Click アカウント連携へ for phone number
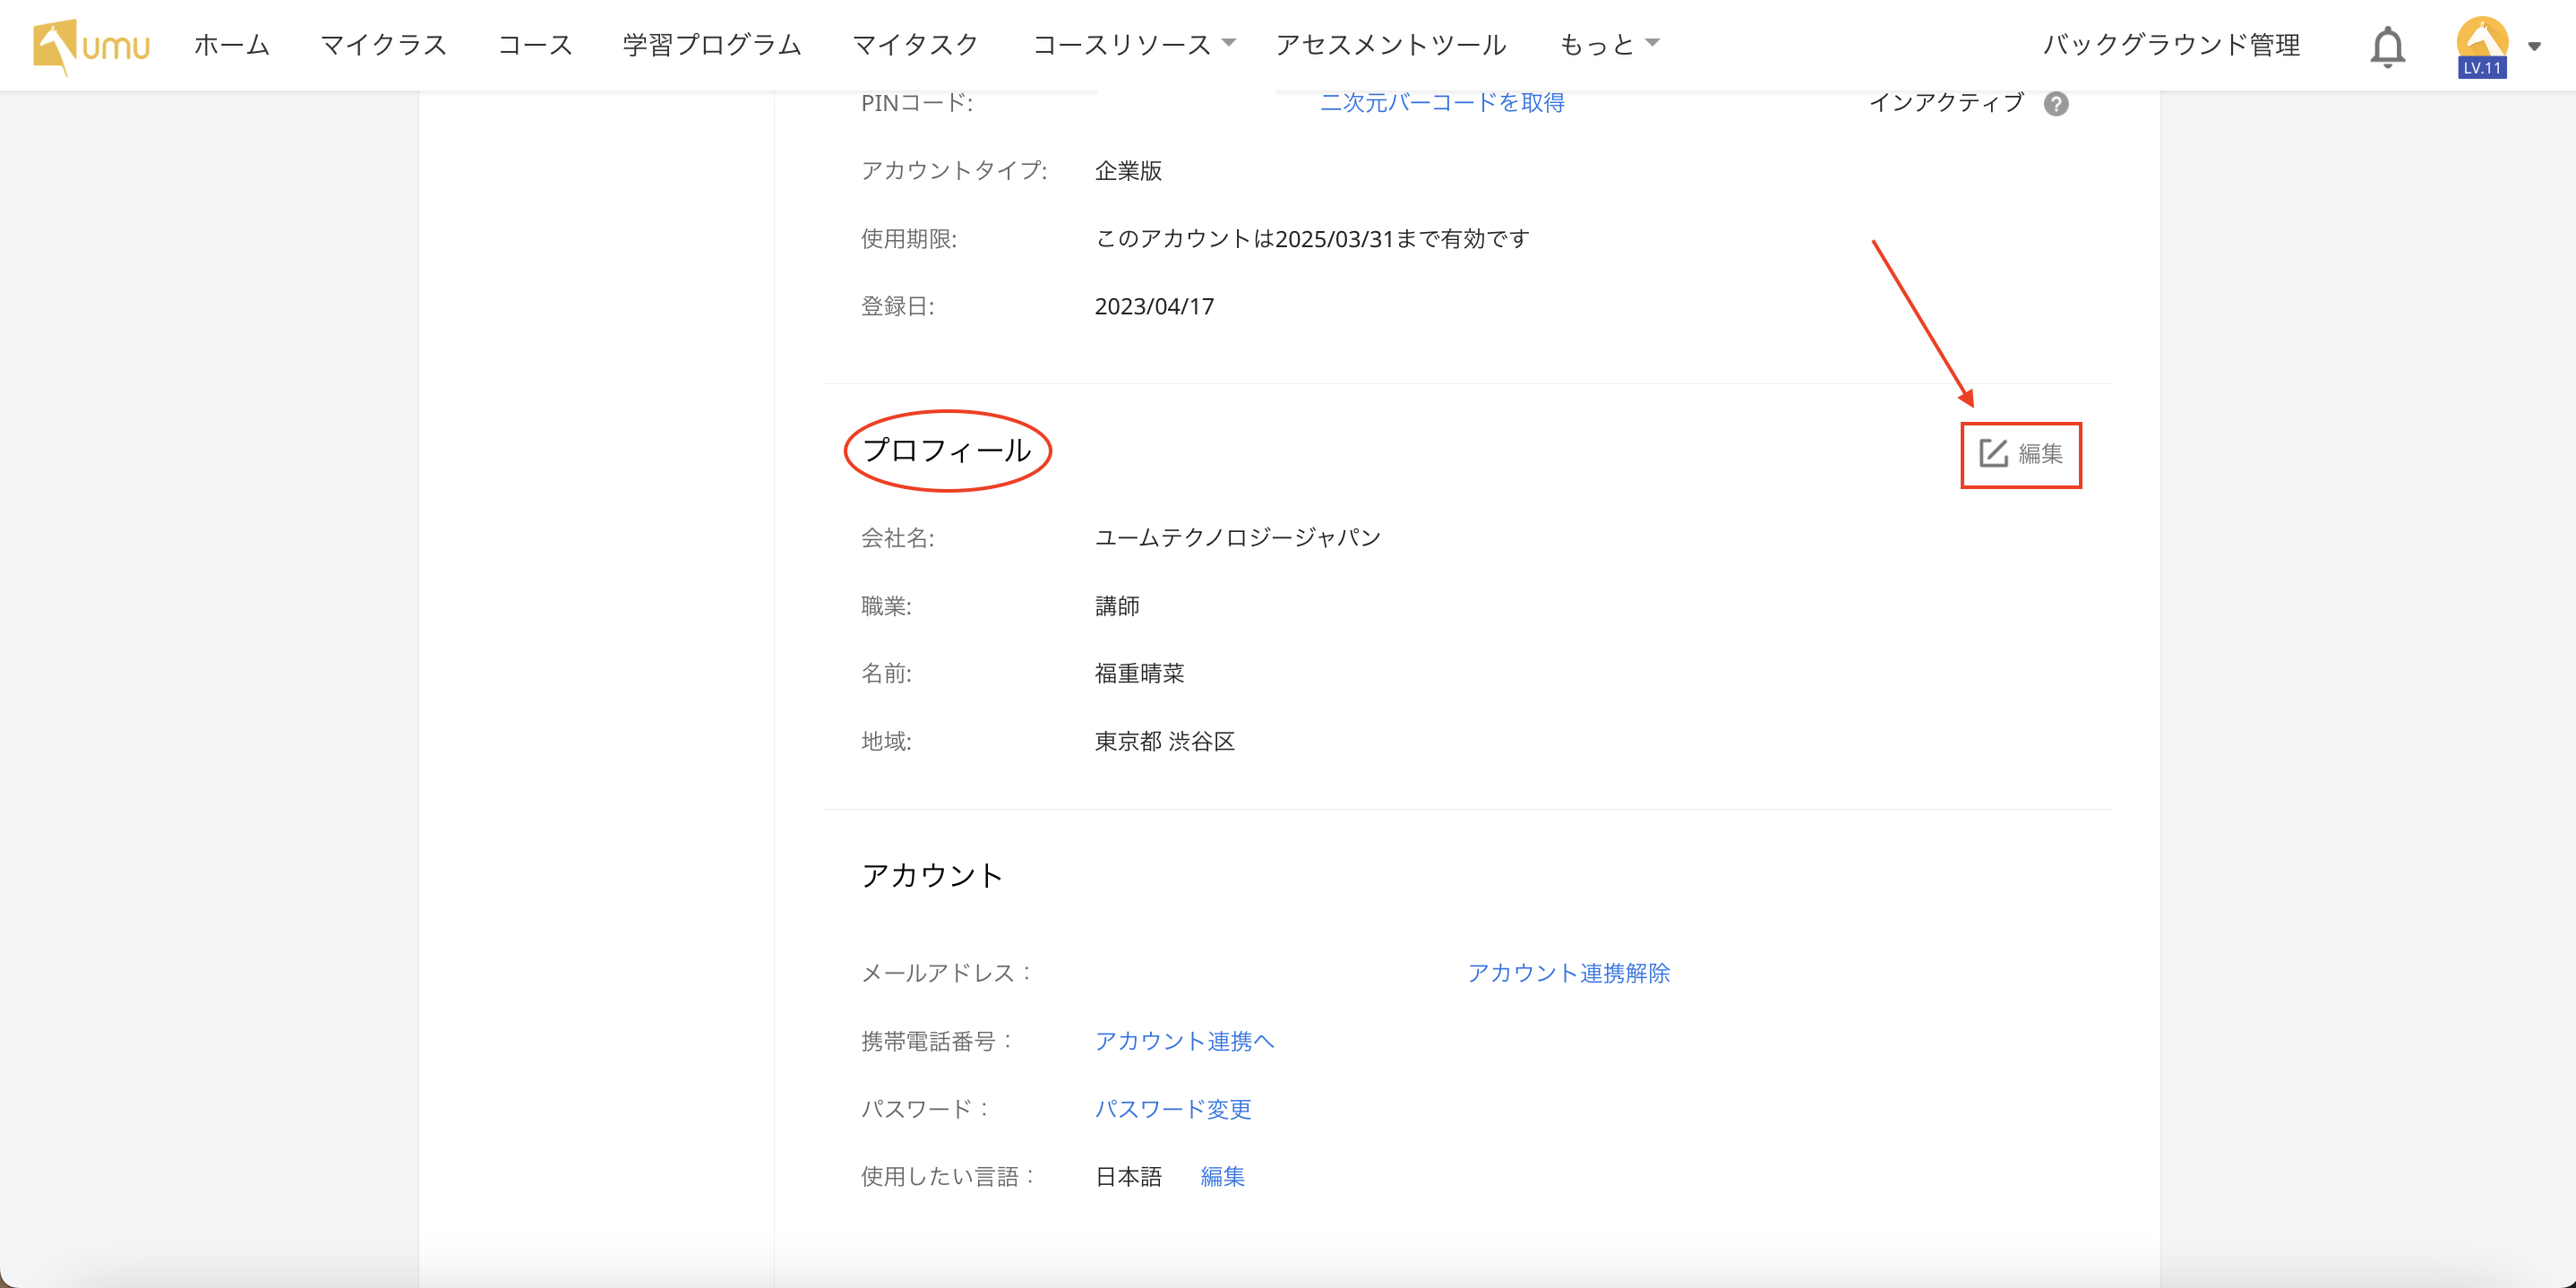This screenshot has width=2576, height=1288. 1184,1041
